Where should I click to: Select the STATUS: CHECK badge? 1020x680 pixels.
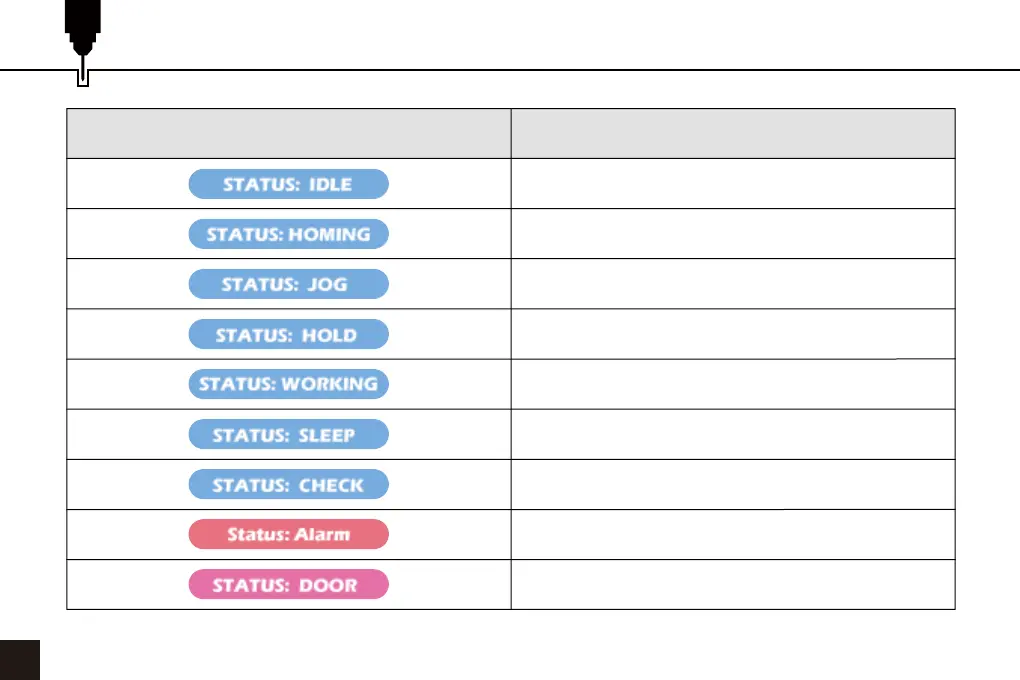pos(288,485)
